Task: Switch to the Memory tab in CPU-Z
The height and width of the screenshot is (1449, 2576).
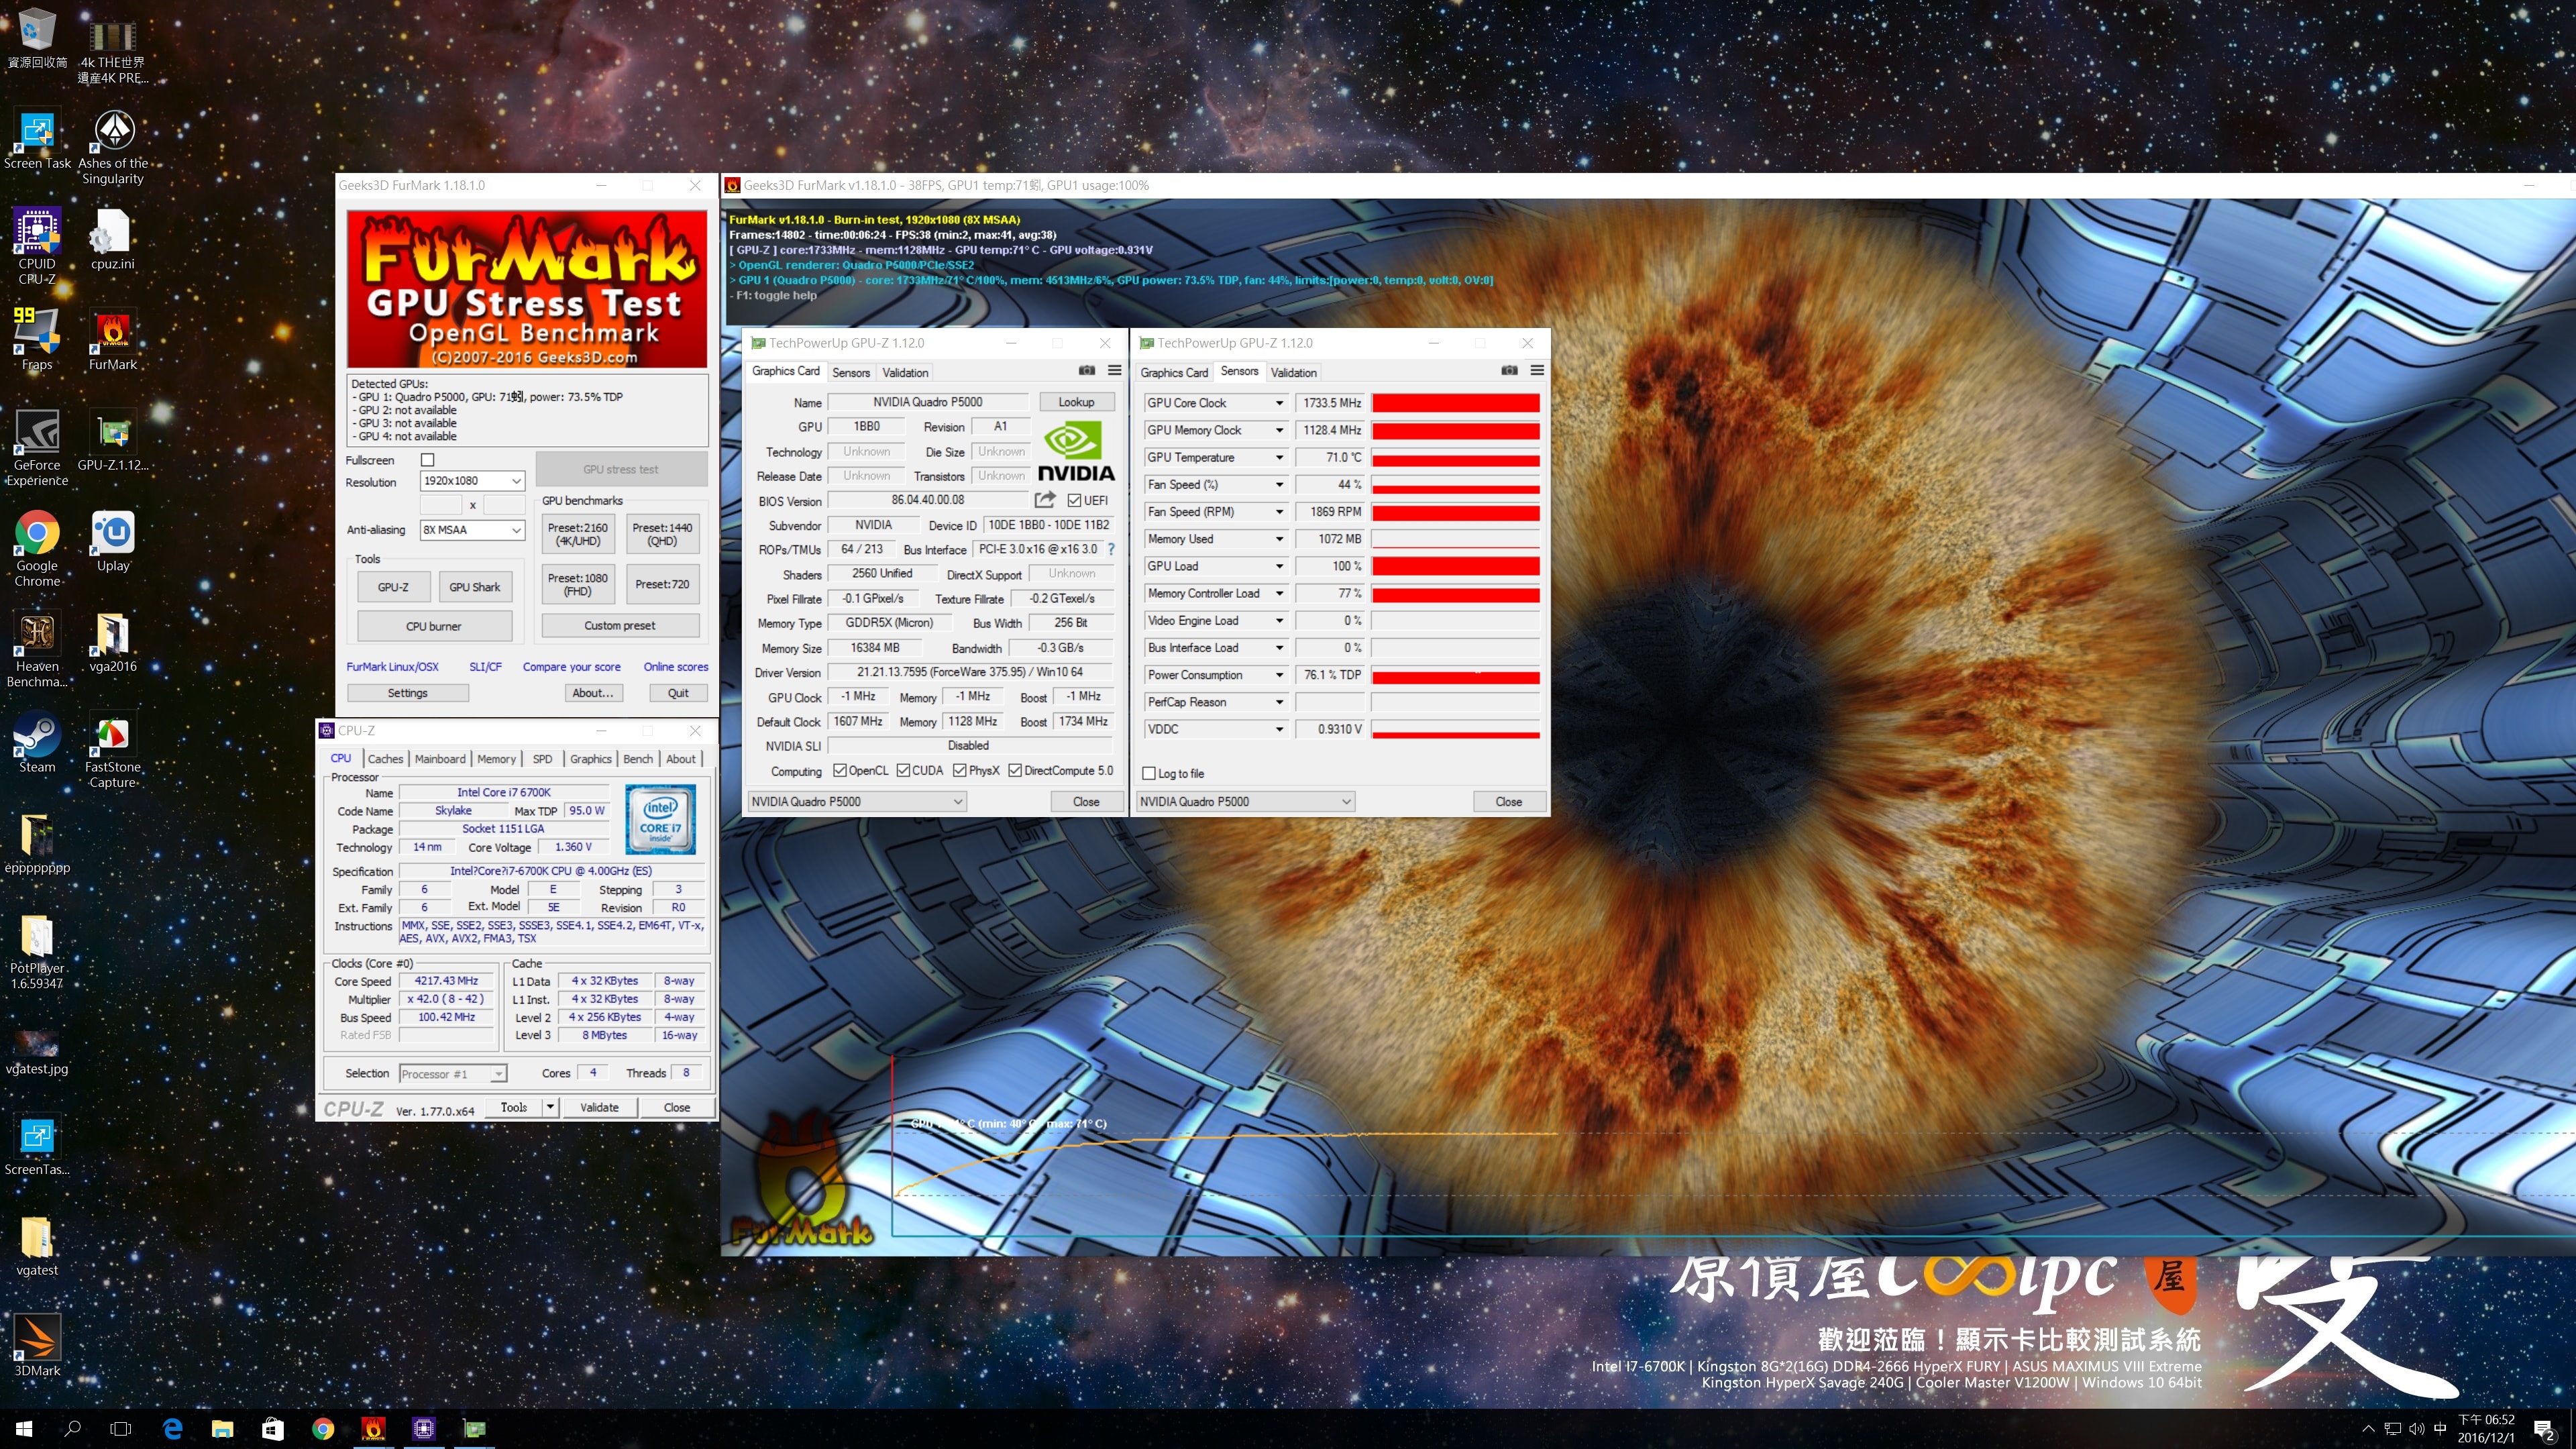Action: point(497,759)
